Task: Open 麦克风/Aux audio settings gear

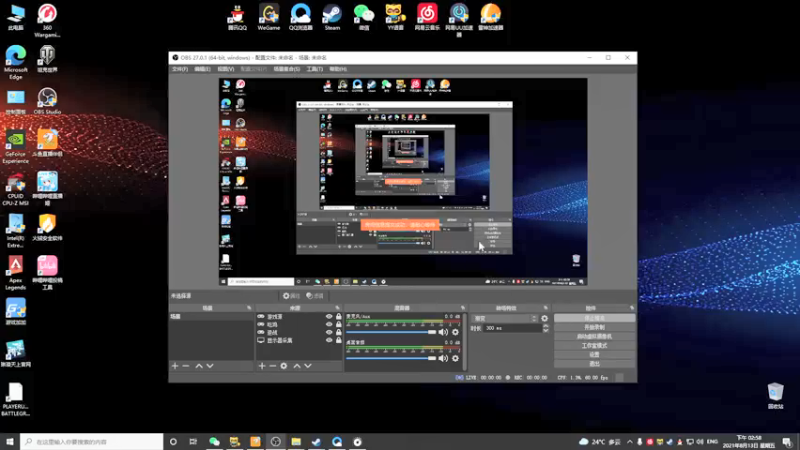Action: 456,332
